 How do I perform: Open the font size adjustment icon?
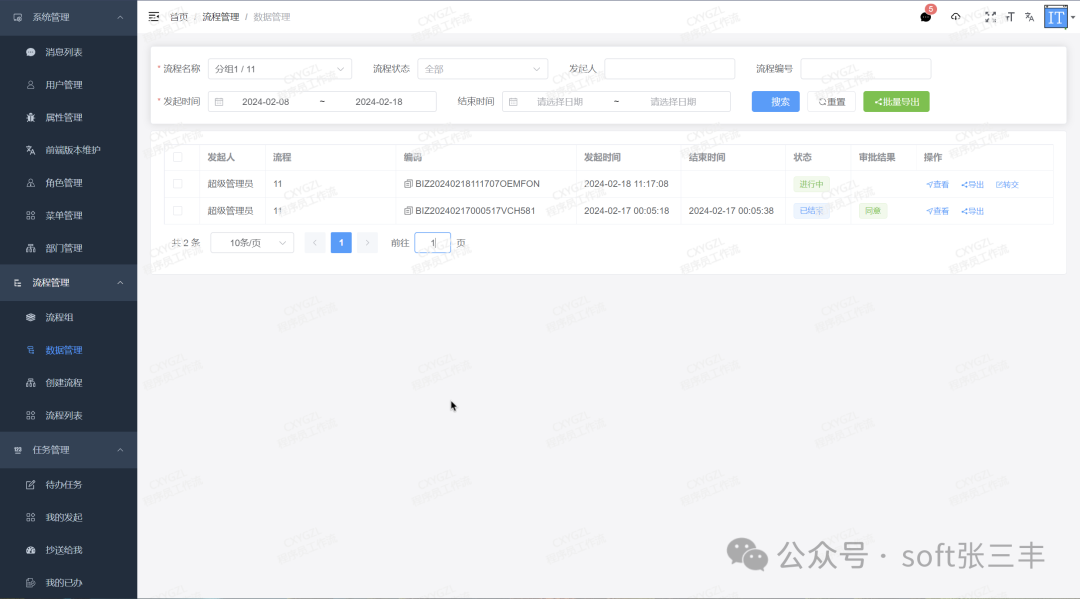(x=1010, y=17)
